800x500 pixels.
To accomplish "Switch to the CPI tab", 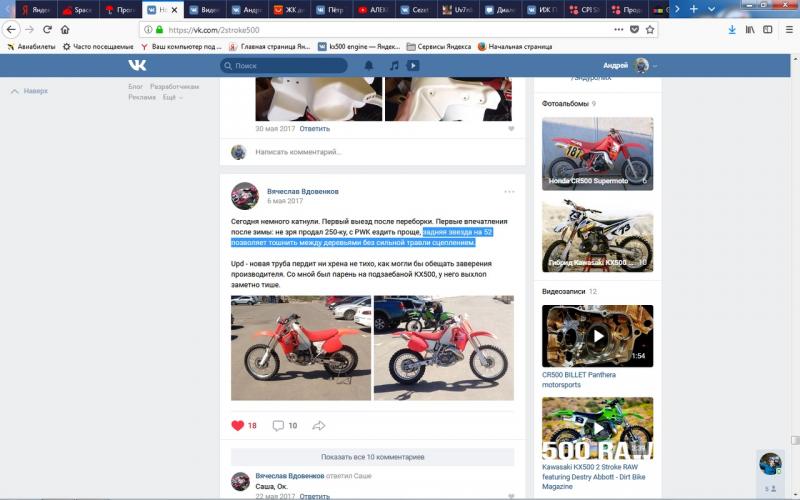I will [585, 10].
